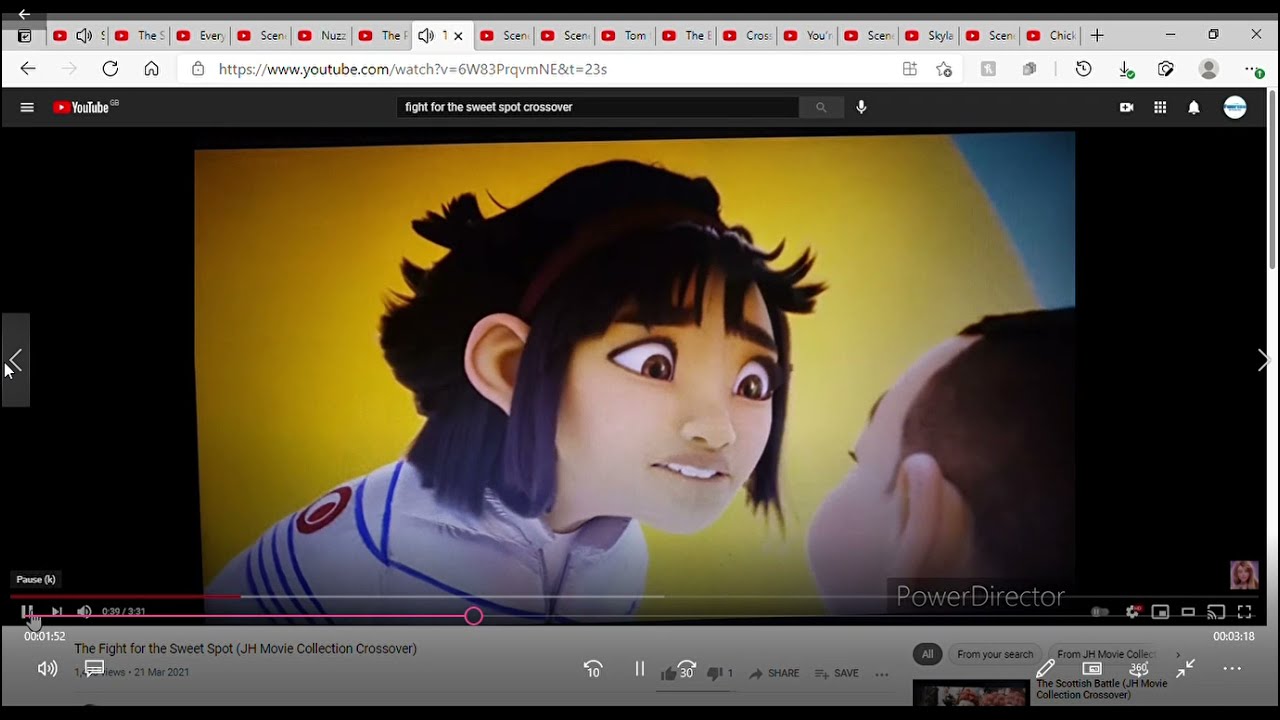Start voice search with the microphone icon
Screen dimensions: 1280x720
tap(861, 107)
